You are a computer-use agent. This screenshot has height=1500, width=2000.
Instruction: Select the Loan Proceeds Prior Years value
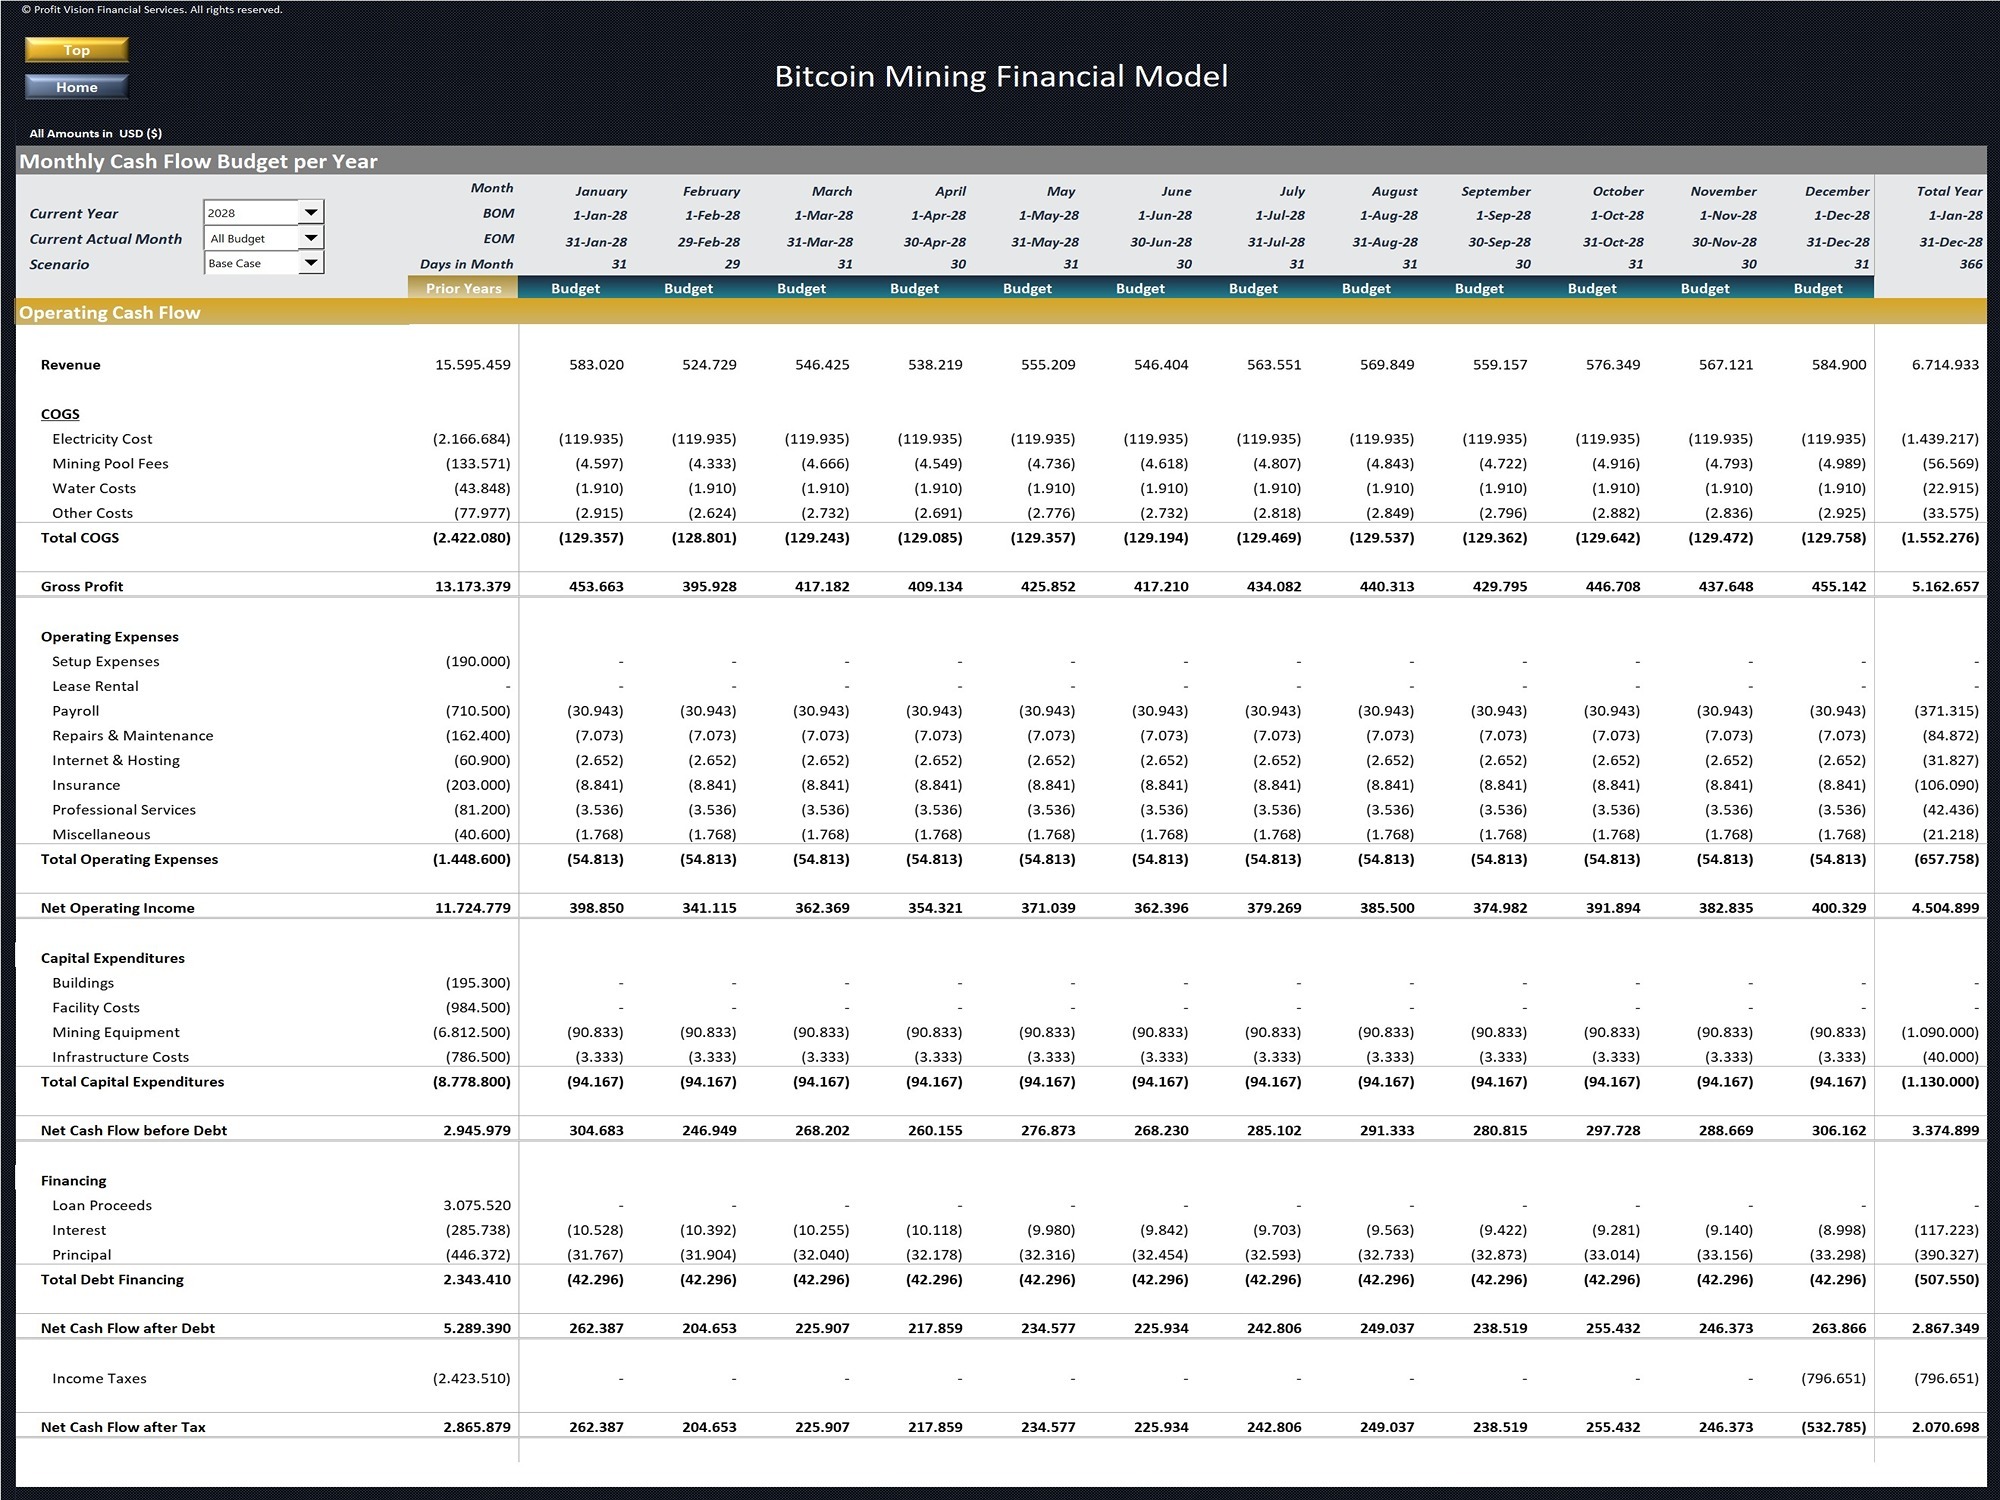477,1205
